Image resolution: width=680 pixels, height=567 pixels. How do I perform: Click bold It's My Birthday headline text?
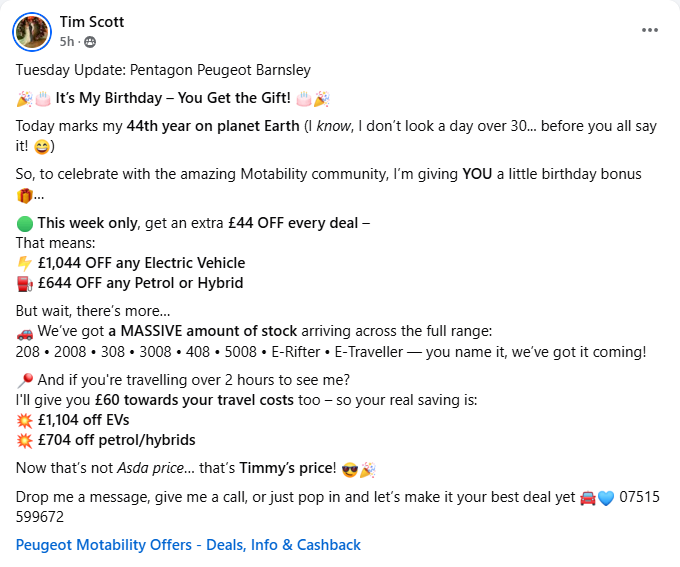click(172, 98)
